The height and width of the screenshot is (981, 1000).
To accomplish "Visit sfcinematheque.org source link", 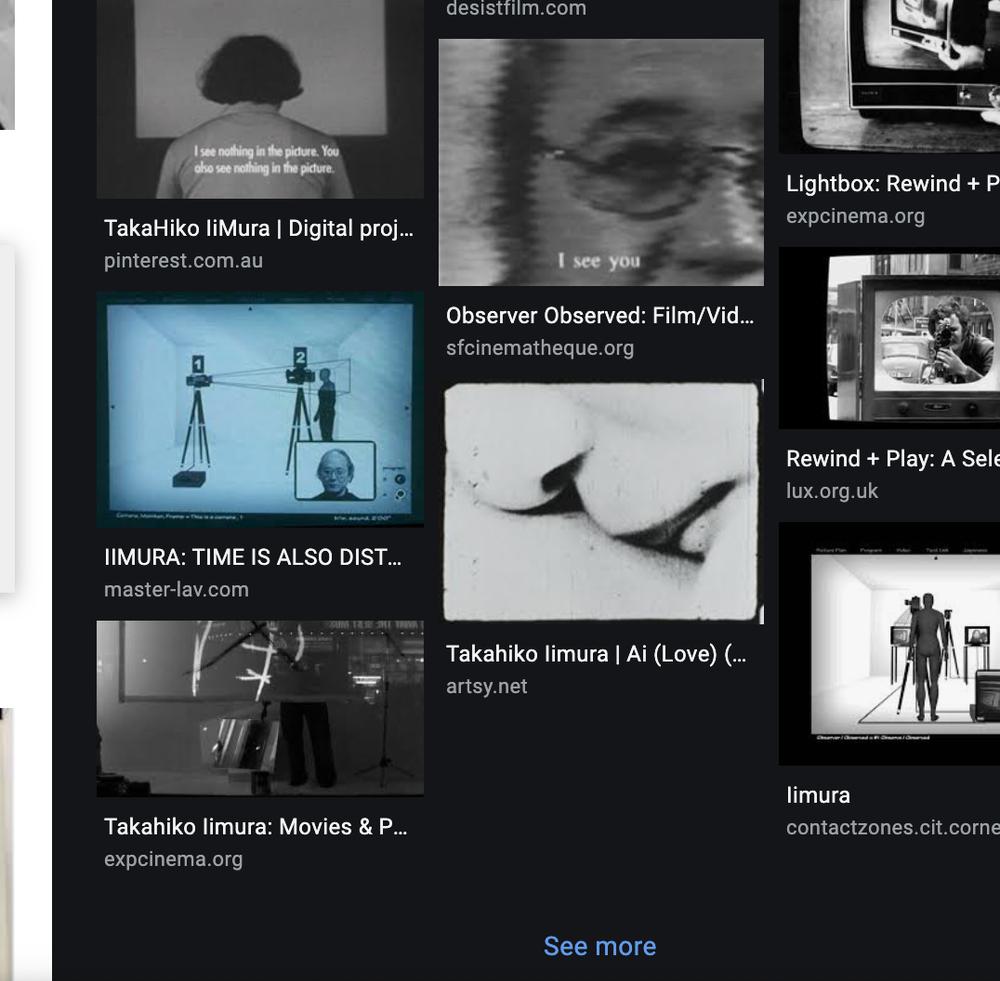I will (x=540, y=348).
